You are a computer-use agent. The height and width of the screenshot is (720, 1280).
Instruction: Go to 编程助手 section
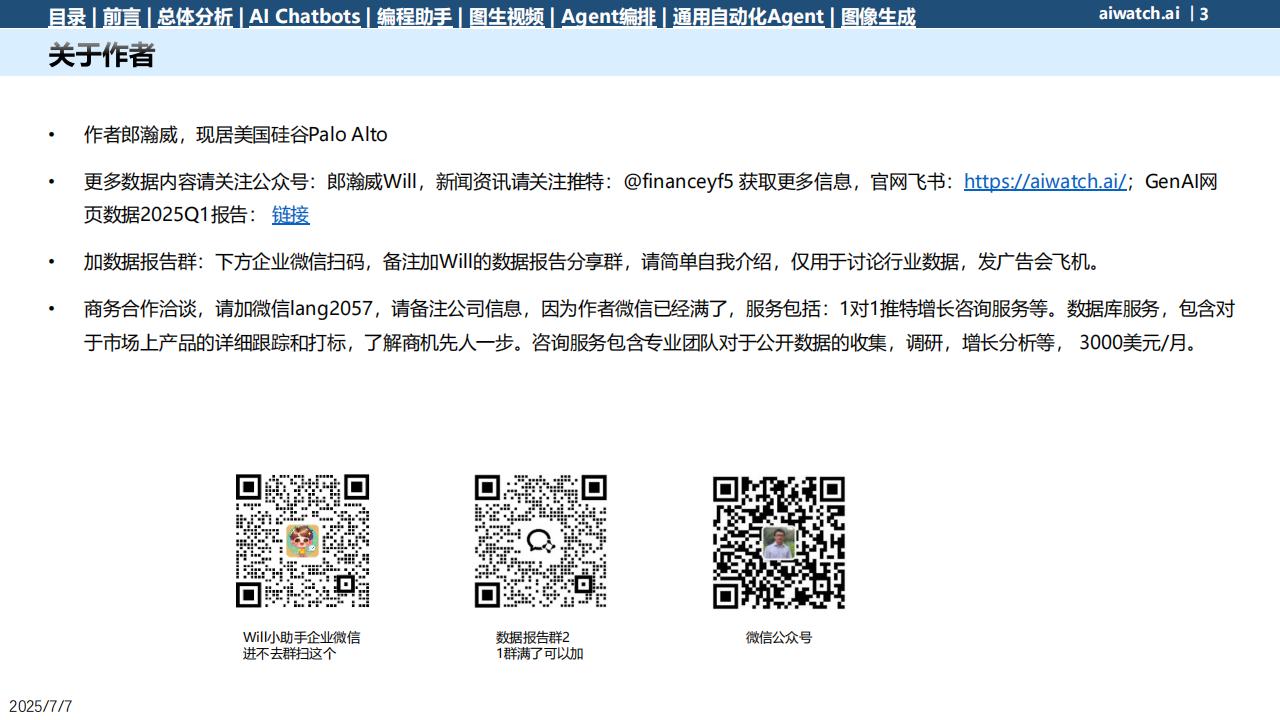pos(414,16)
